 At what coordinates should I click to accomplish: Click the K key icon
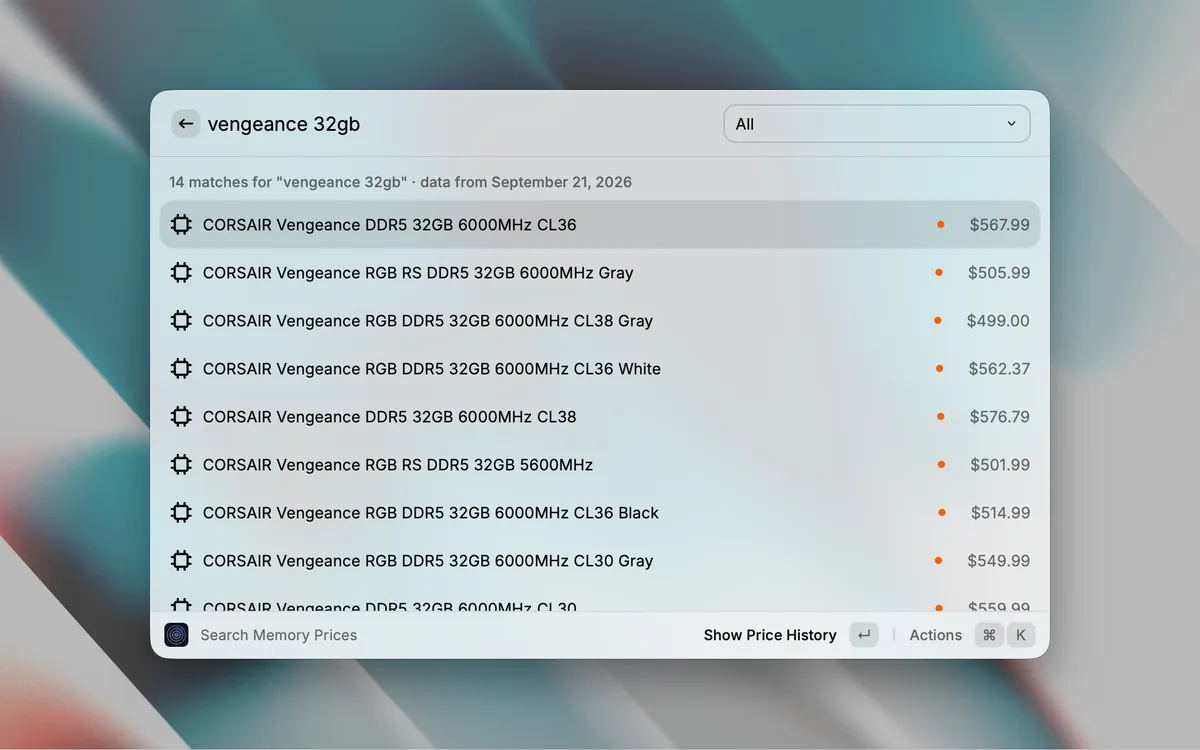(x=1021, y=635)
